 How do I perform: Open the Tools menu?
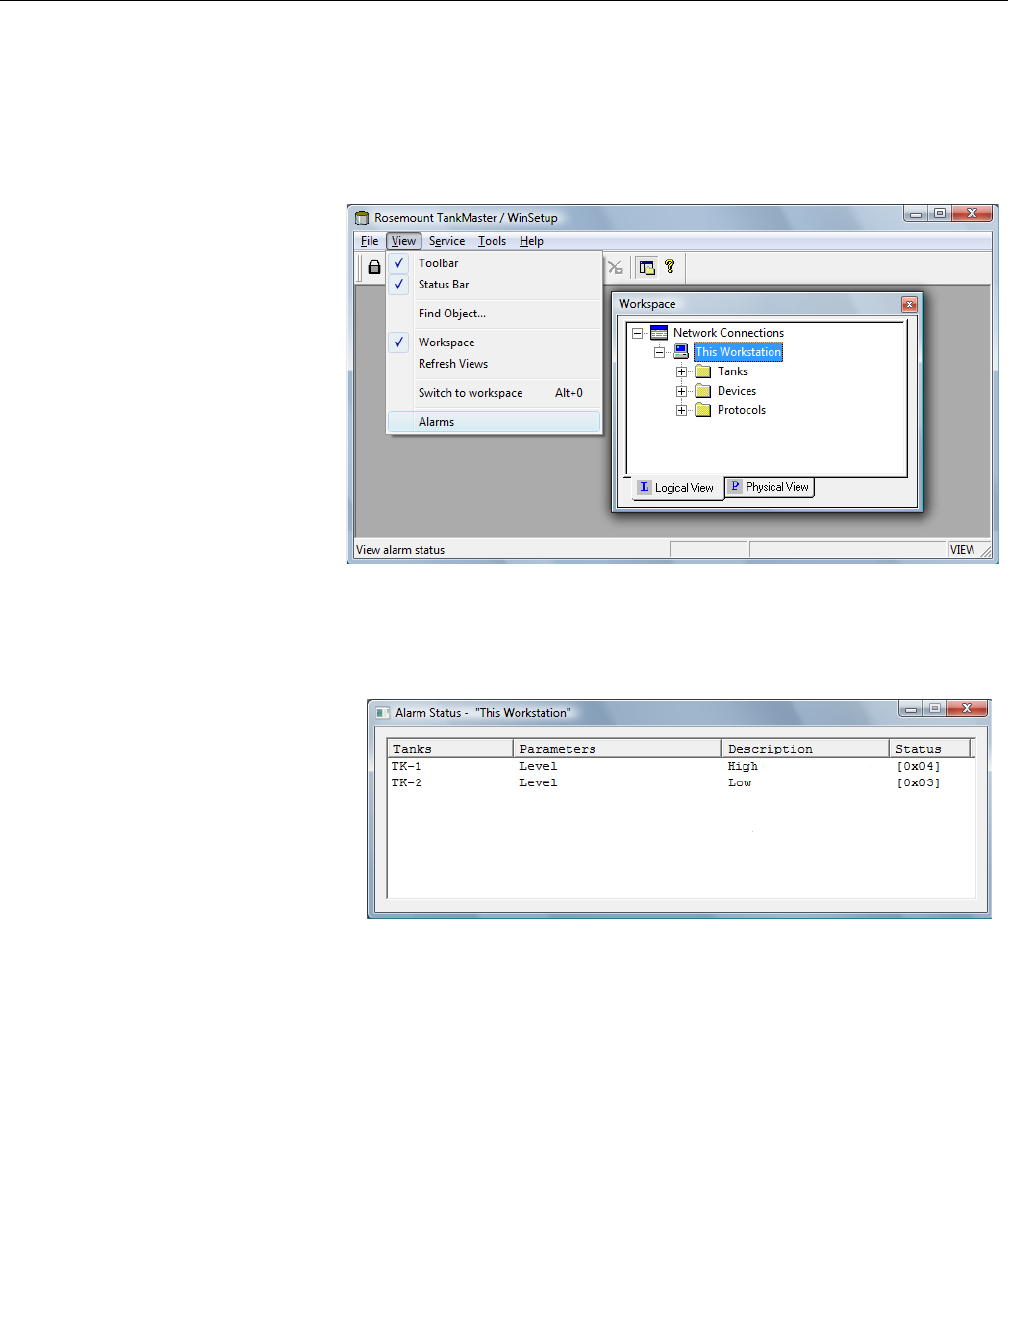tap(491, 241)
